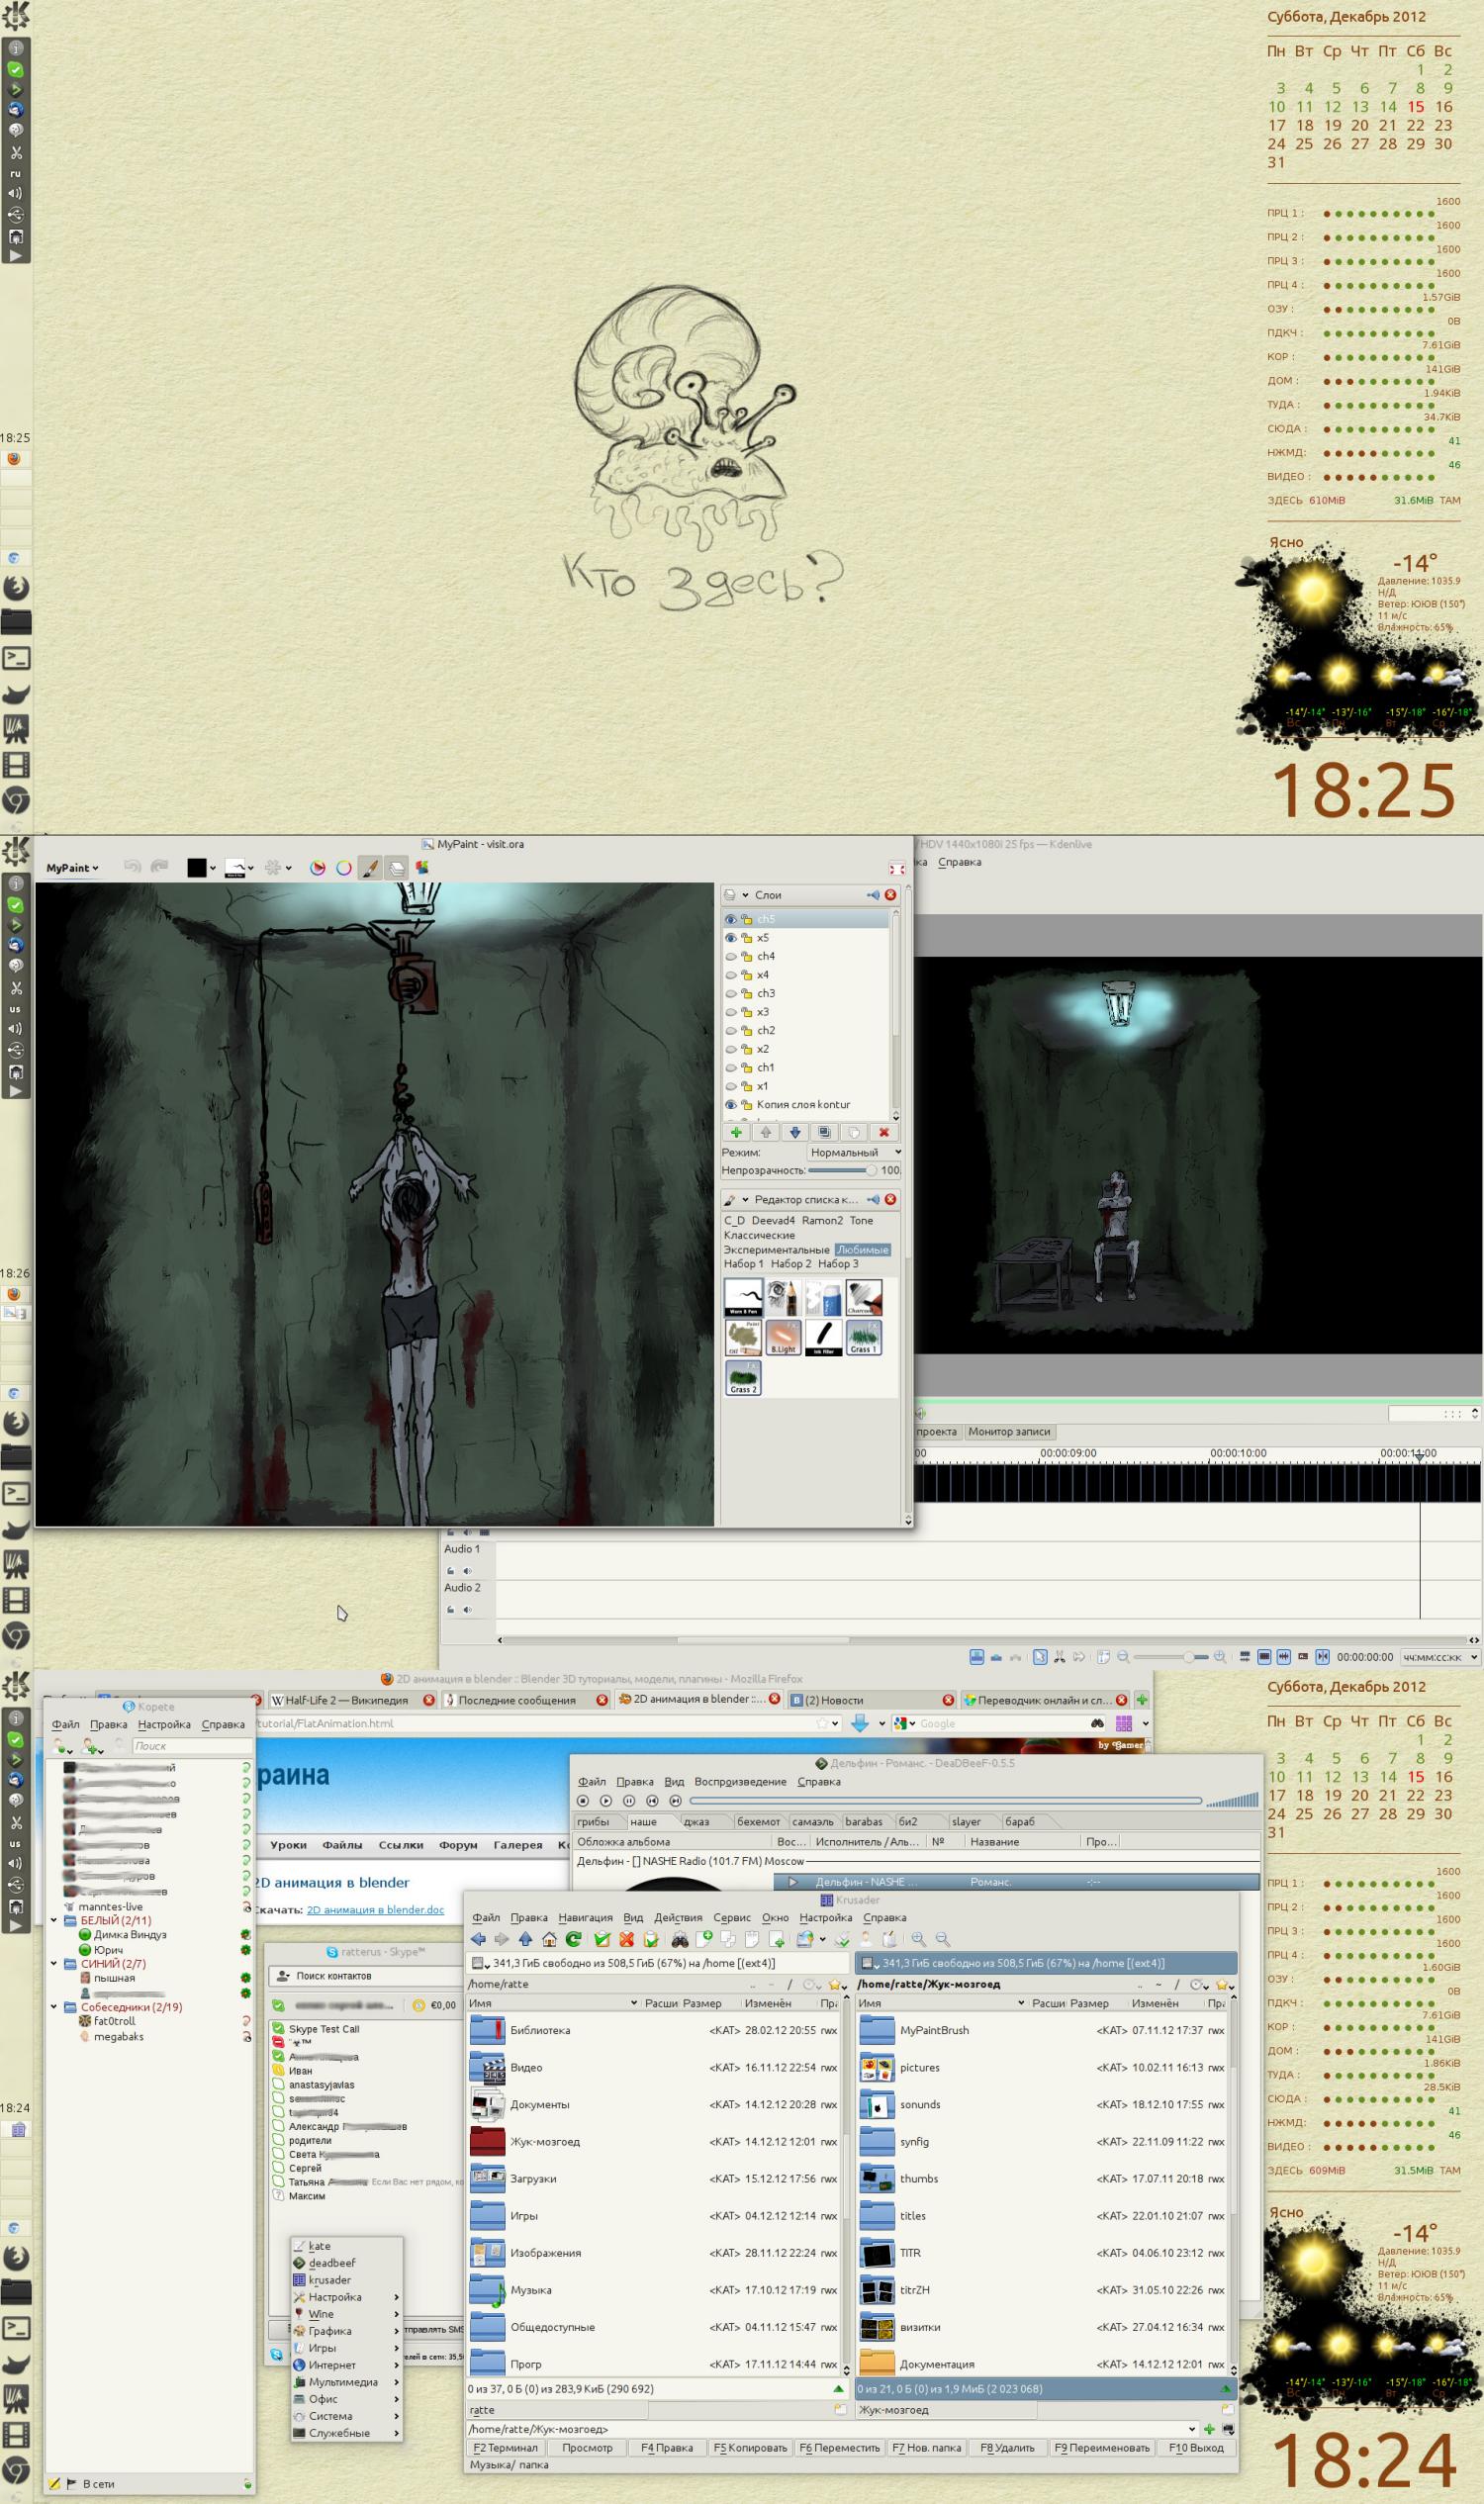Open the multicolor palette icon in MyPaint toolbar
Image resolution: width=1484 pixels, height=2504 pixels.
coord(422,868)
